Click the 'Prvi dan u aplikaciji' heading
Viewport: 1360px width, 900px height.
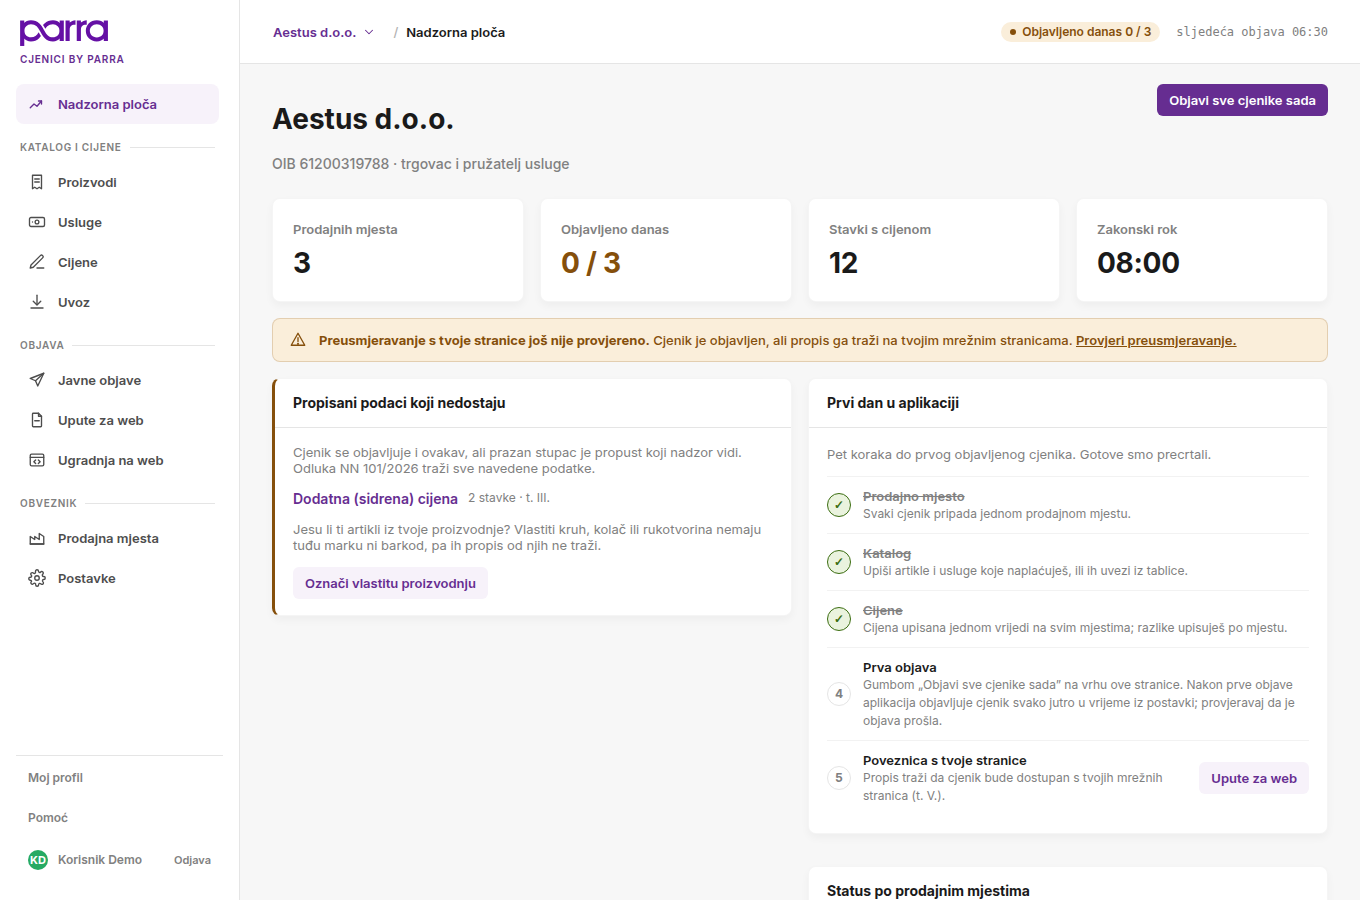(893, 403)
